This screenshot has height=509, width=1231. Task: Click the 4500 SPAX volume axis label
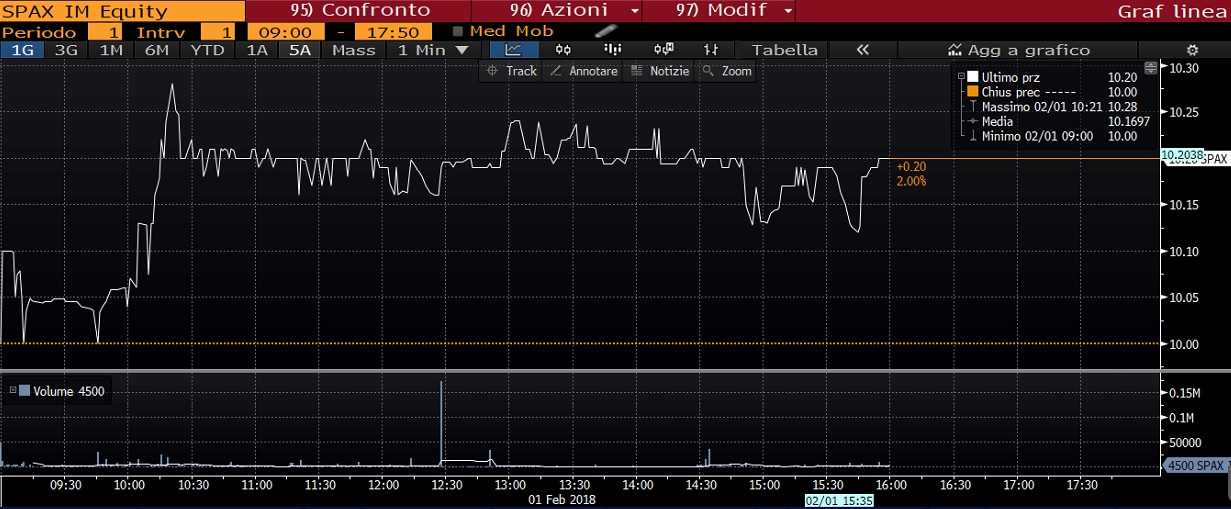click(1196, 465)
